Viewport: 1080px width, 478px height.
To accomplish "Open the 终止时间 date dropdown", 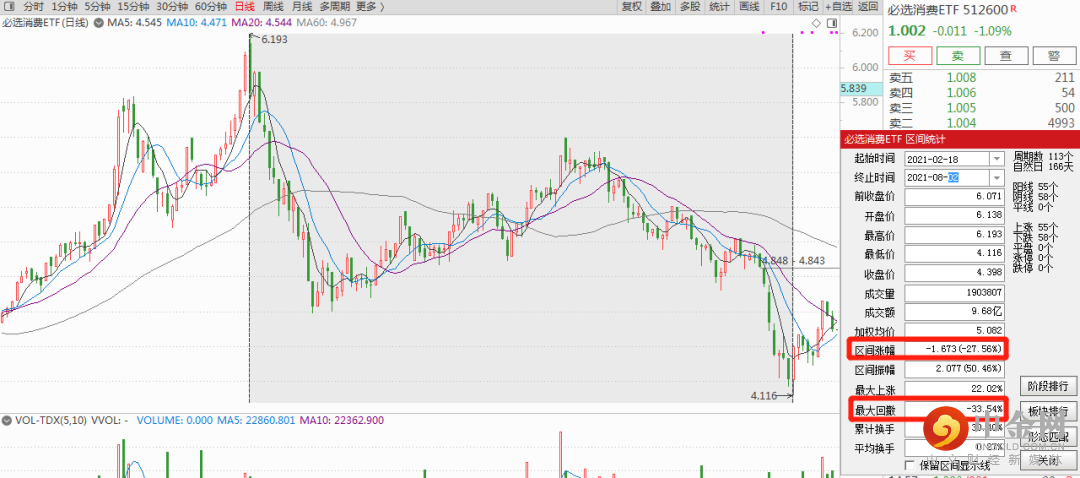I will (997, 178).
